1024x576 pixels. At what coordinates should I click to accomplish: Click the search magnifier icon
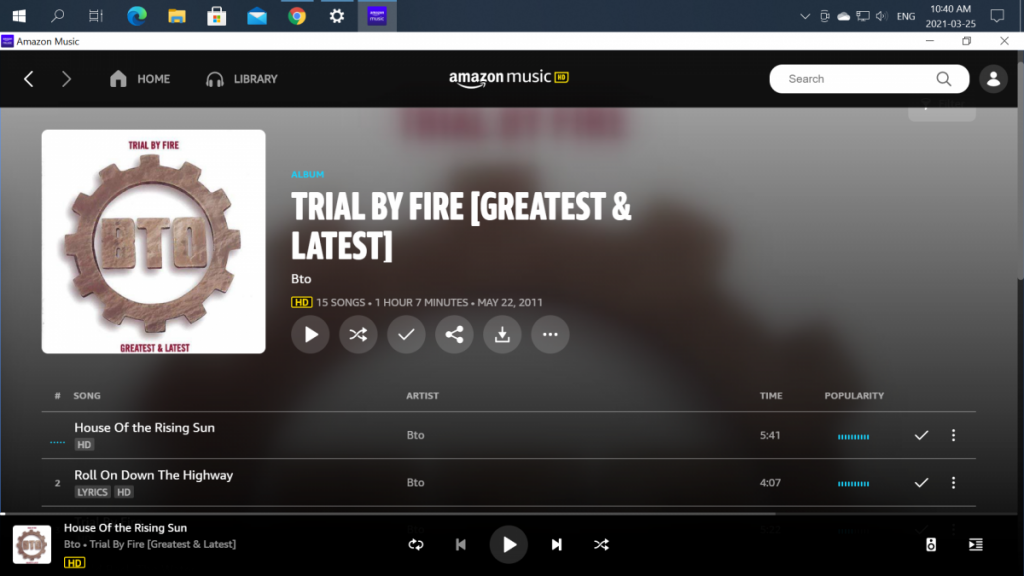point(944,79)
